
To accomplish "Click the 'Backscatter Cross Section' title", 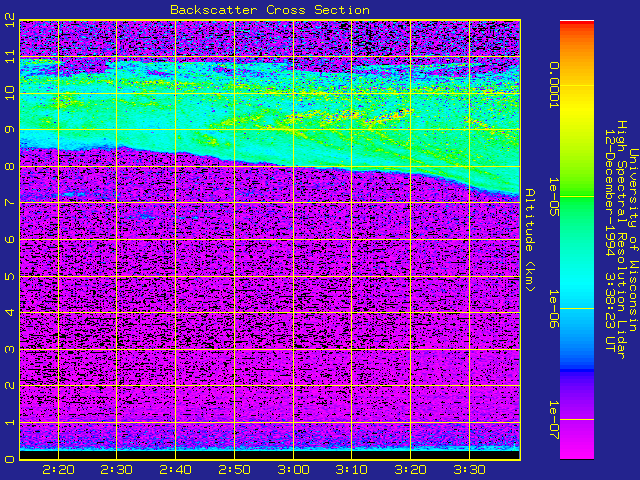I will pyautogui.click(x=270, y=10).
